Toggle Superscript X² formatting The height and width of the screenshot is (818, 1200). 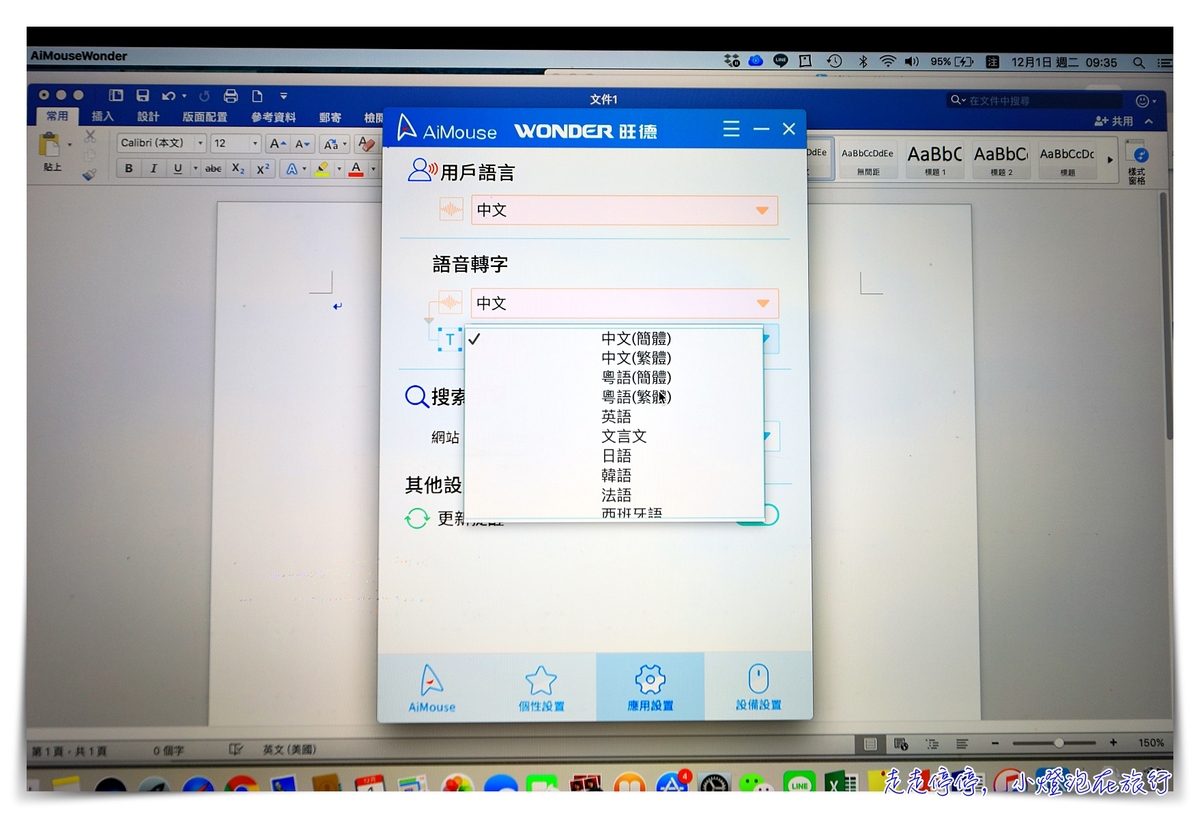click(263, 169)
